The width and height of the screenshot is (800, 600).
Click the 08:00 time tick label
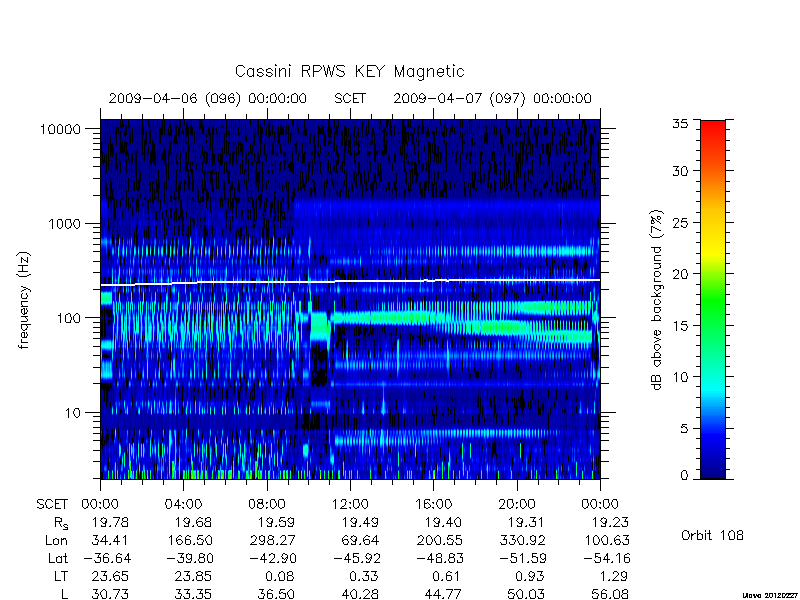coord(267,505)
